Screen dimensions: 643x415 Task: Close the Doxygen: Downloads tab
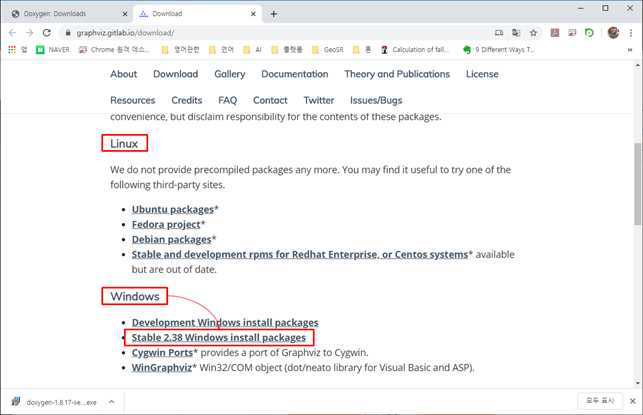[125, 14]
